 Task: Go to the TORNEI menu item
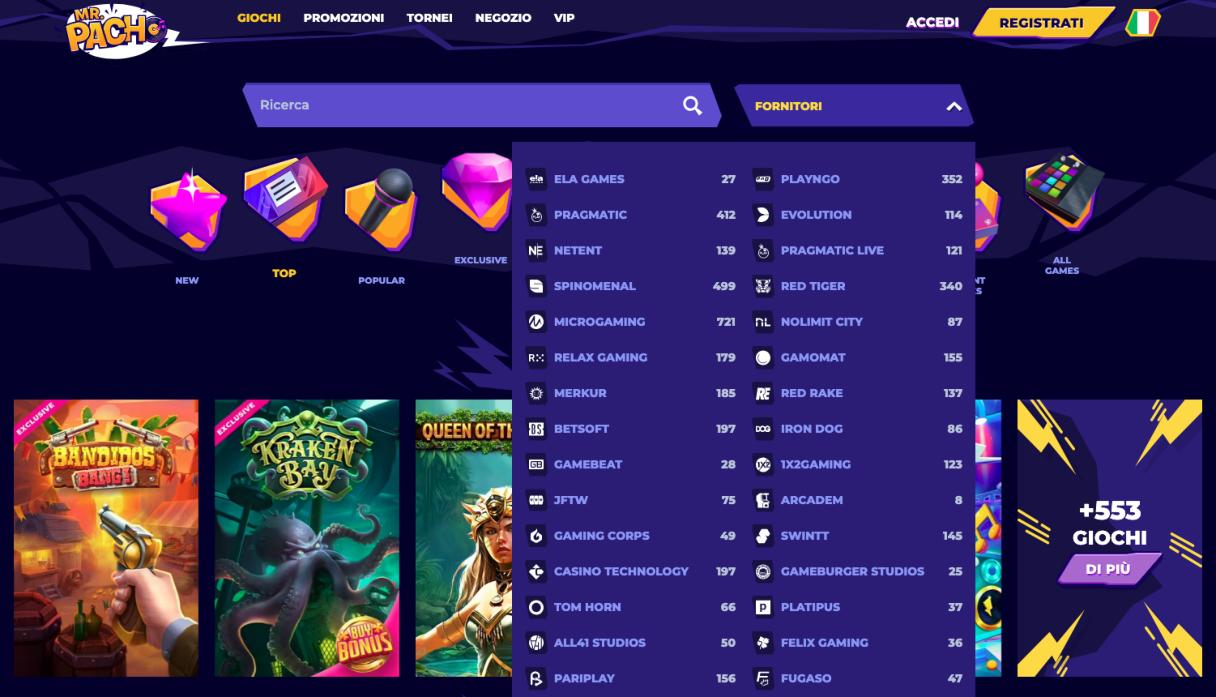coord(429,18)
